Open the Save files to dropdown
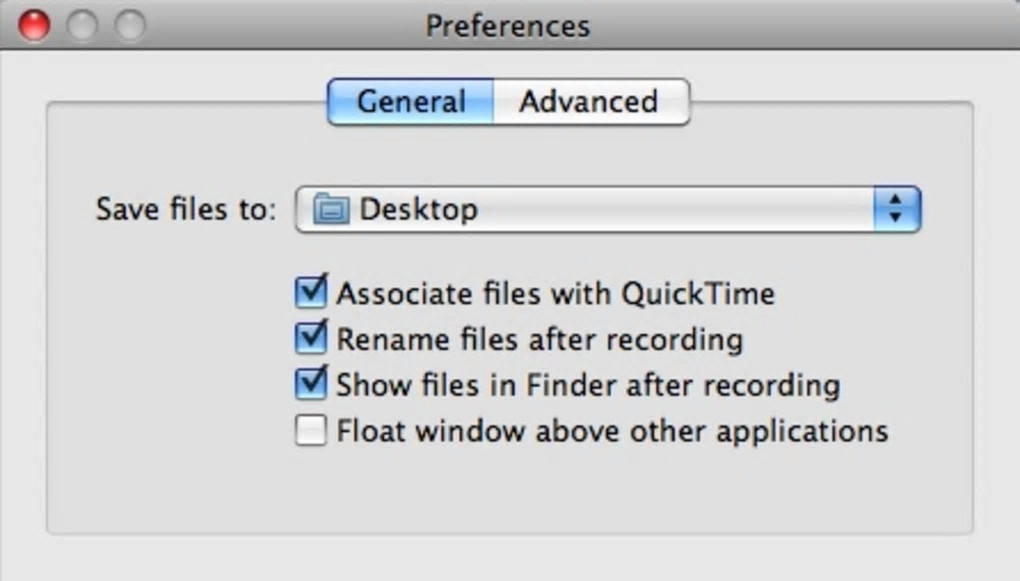 (606, 210)
